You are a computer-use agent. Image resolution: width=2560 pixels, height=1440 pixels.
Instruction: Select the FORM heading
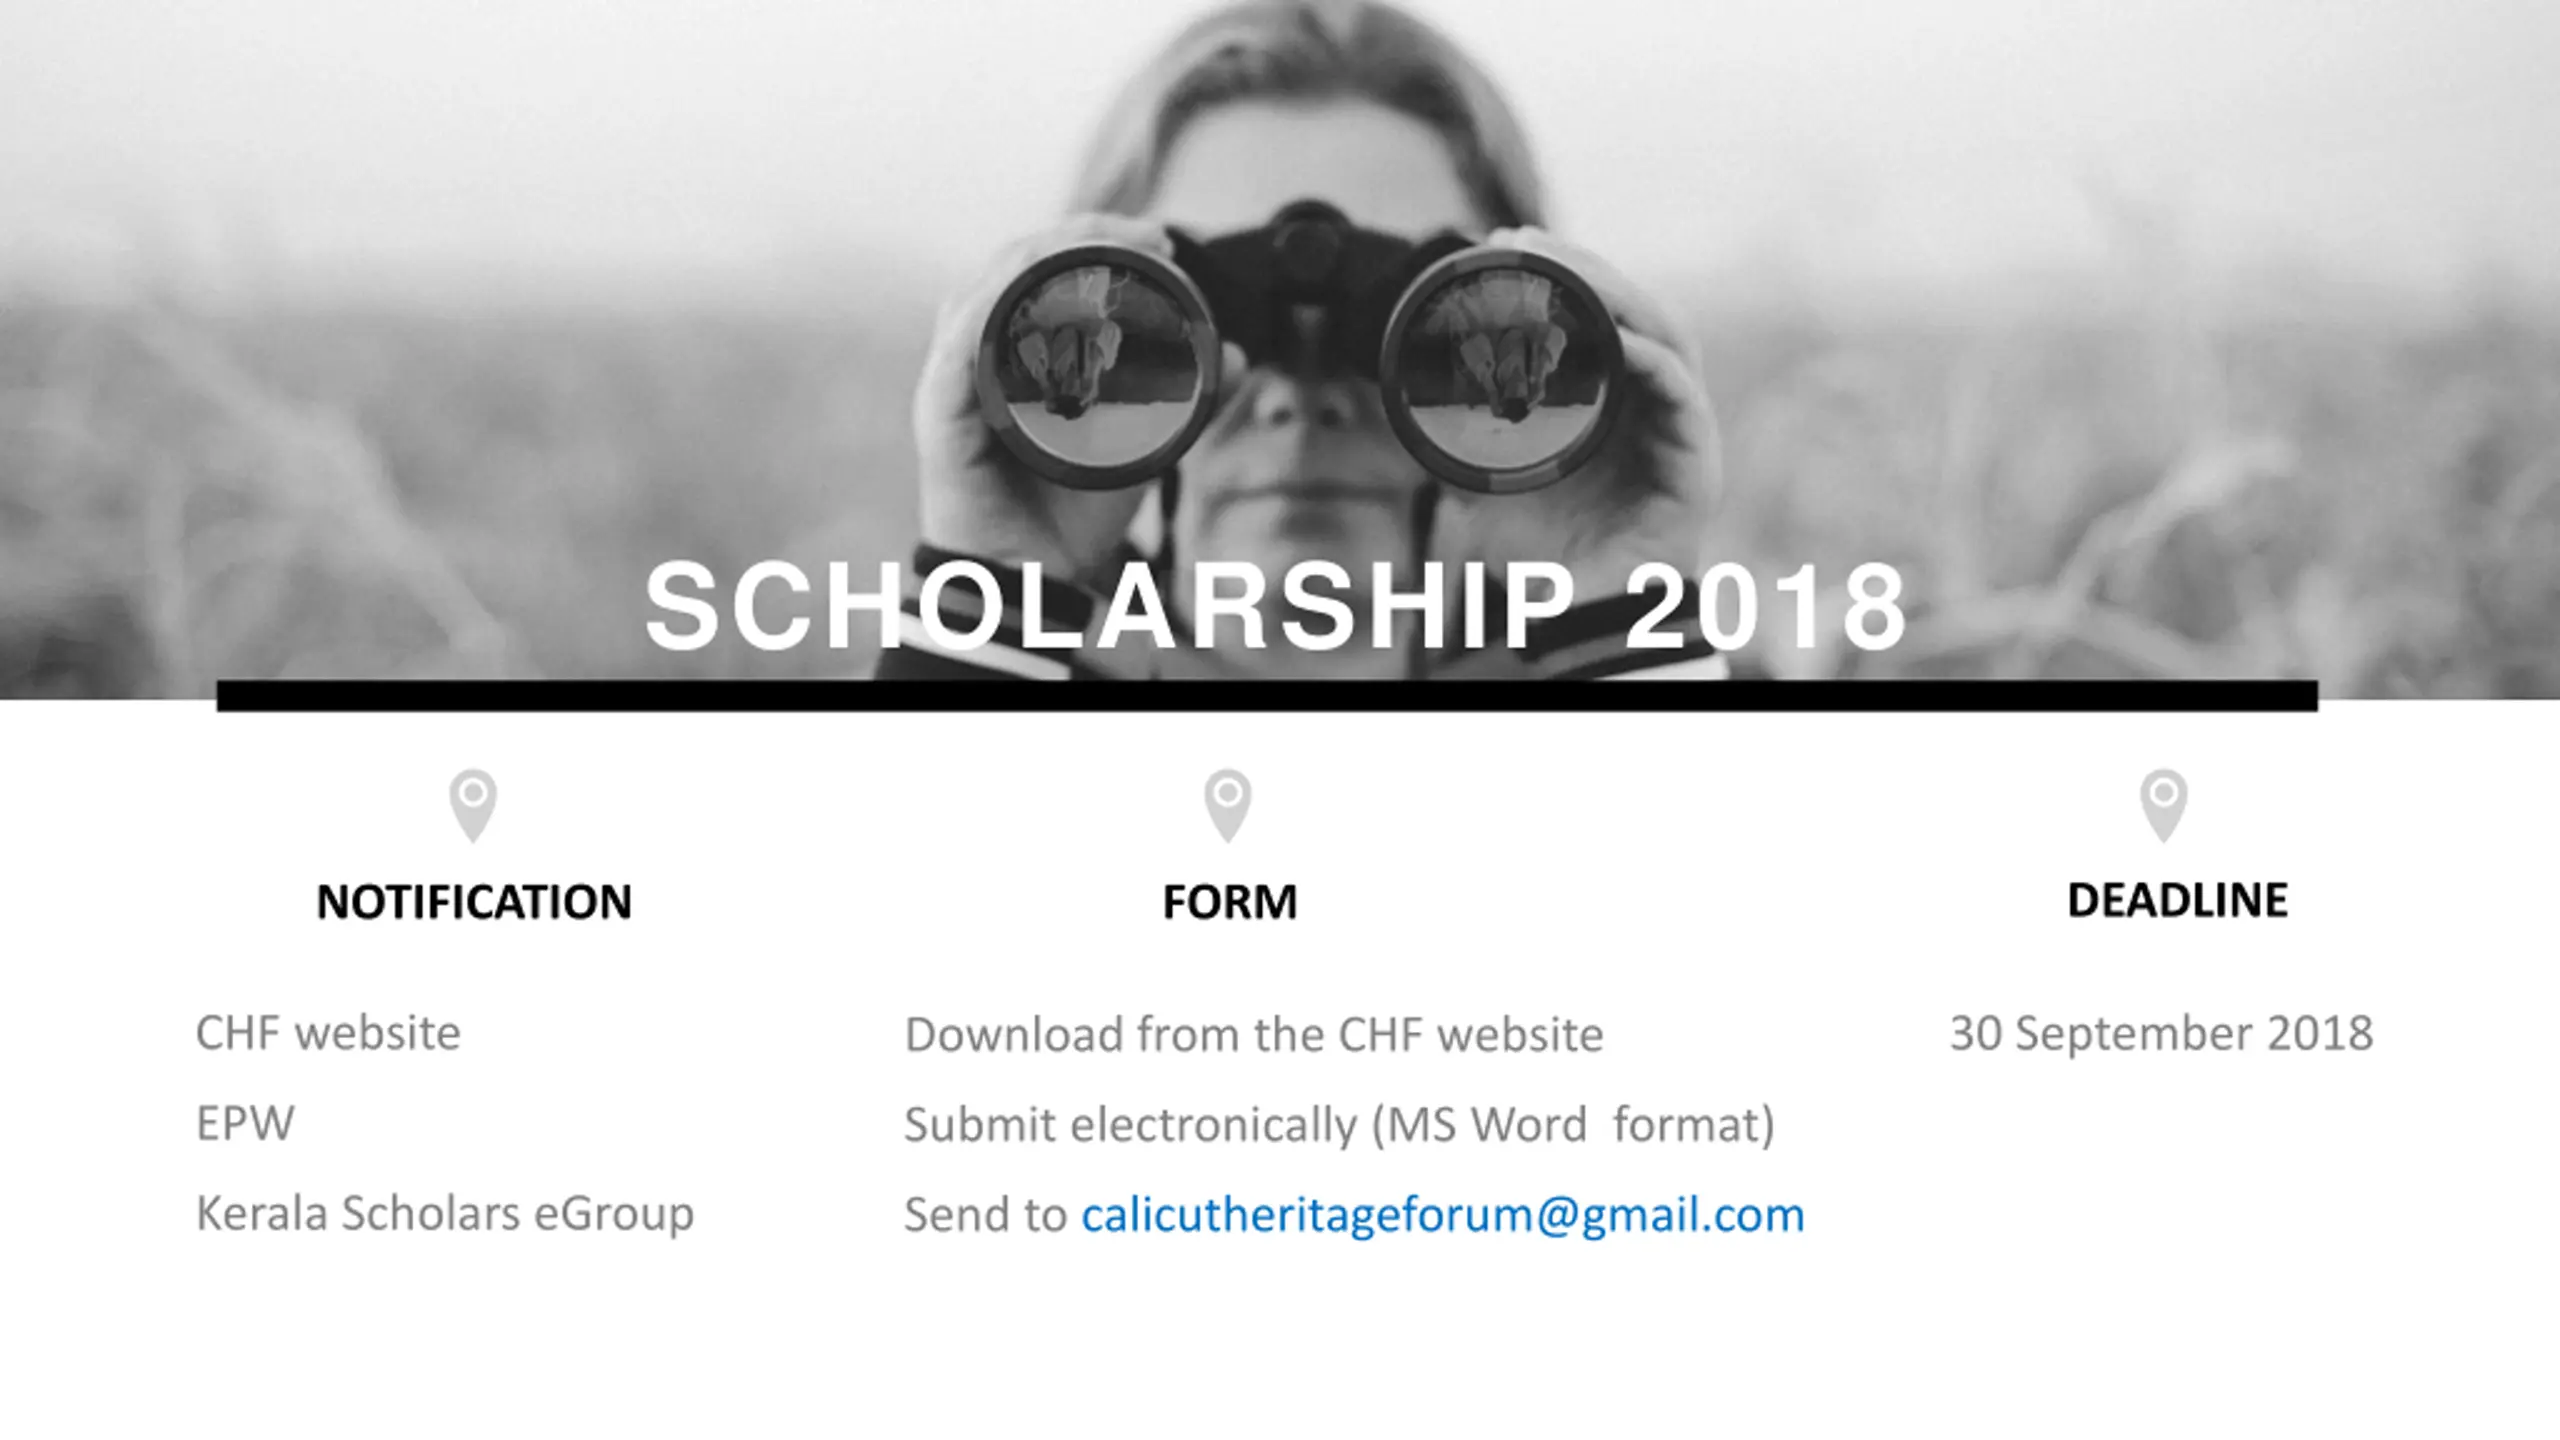click(1230, 902)
